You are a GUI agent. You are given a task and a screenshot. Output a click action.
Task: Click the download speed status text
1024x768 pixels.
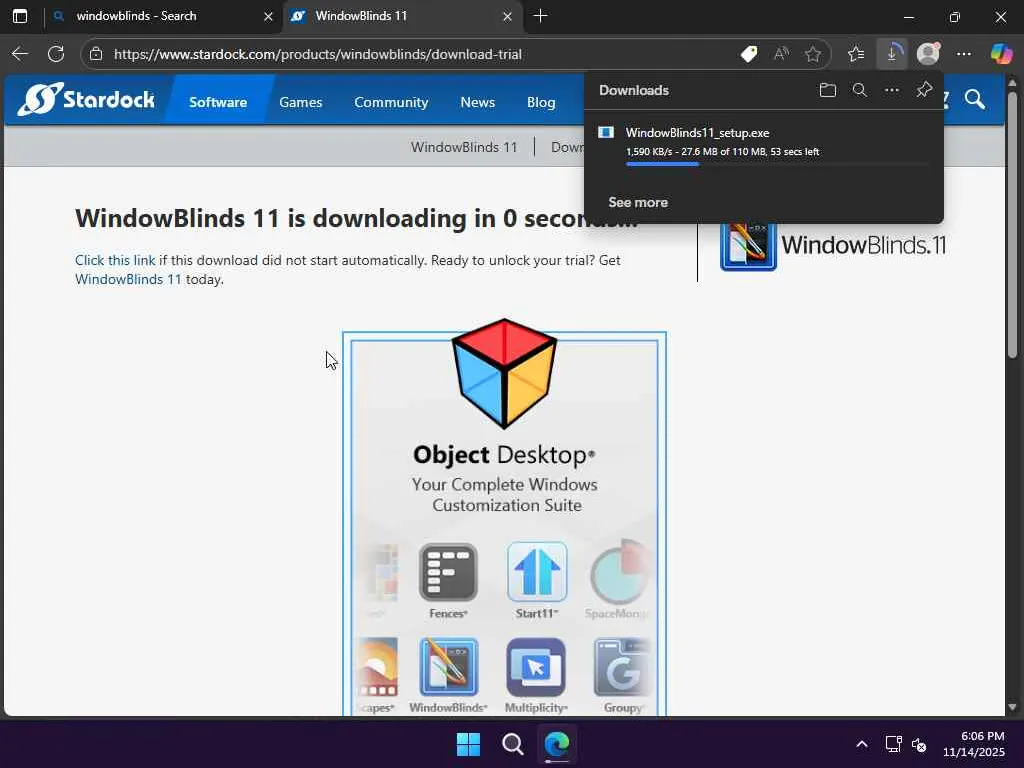click(x=722, y=152)
